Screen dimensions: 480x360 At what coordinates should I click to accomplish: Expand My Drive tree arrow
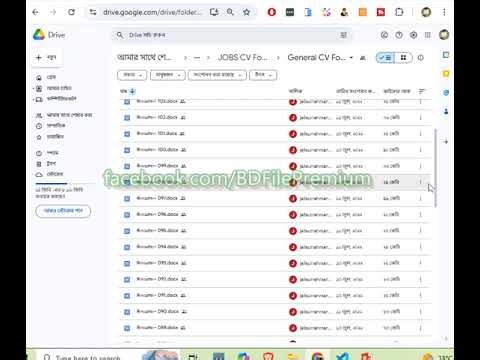point(34,88)
